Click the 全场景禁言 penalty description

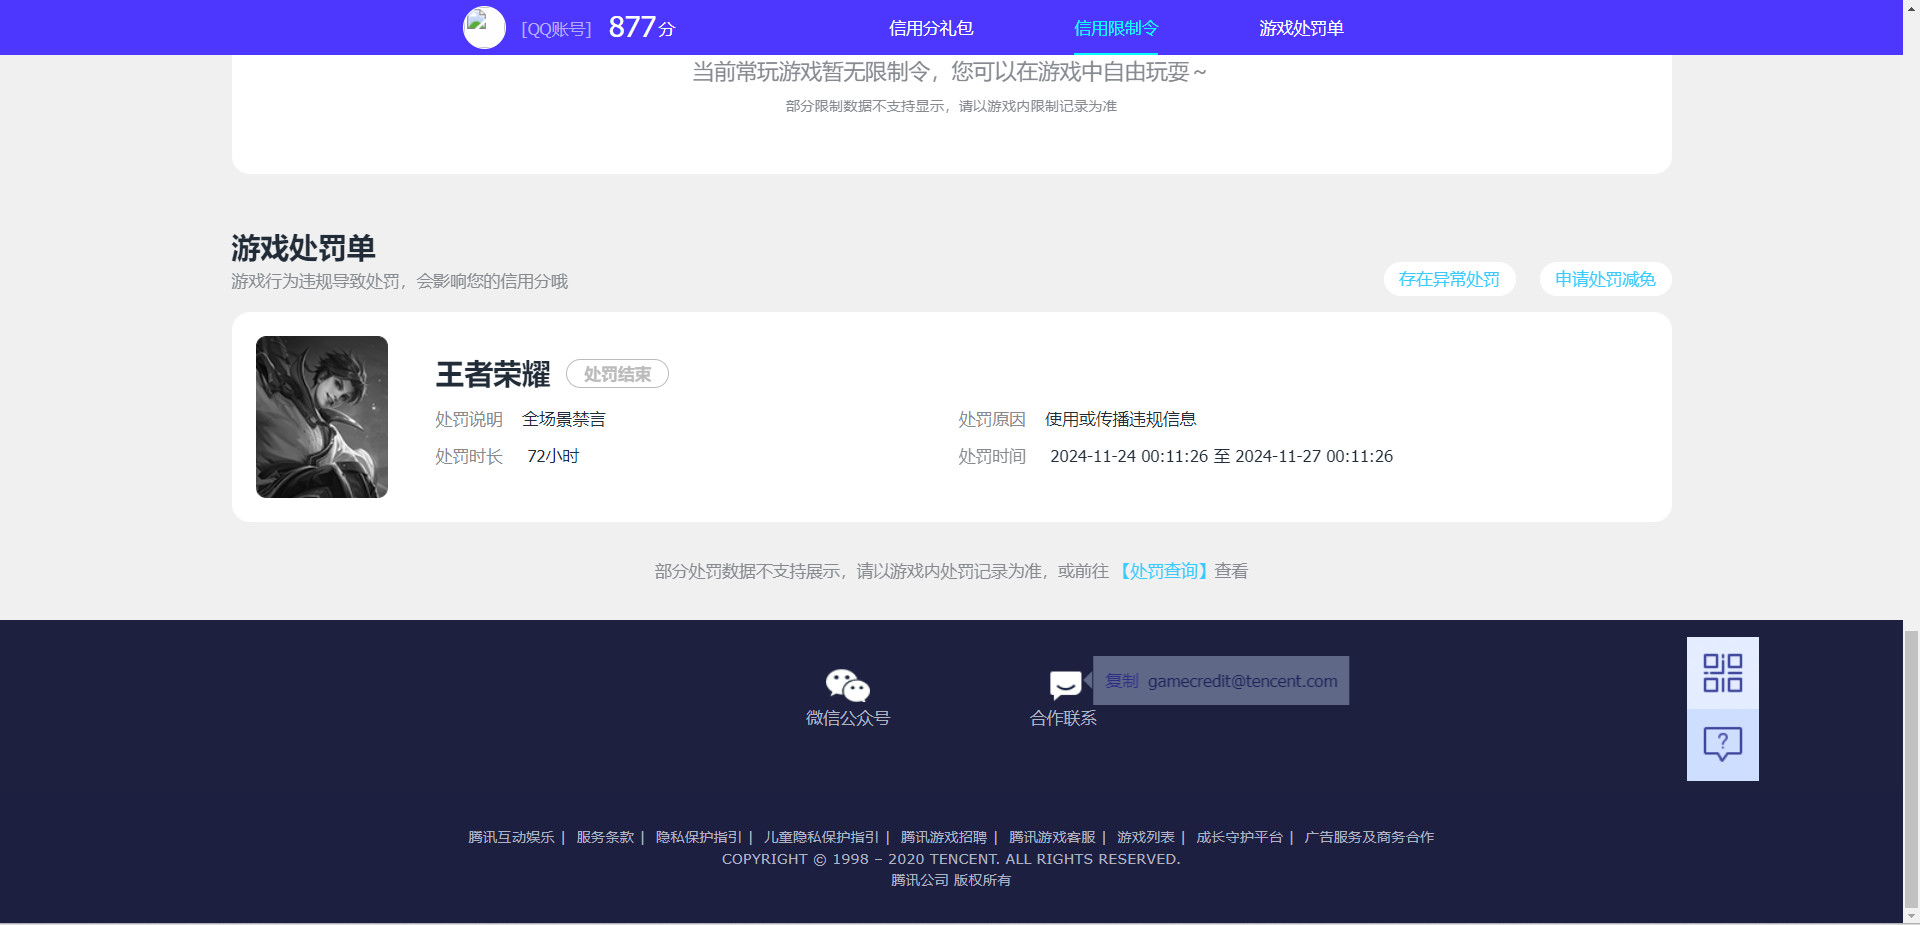(564, 419)
